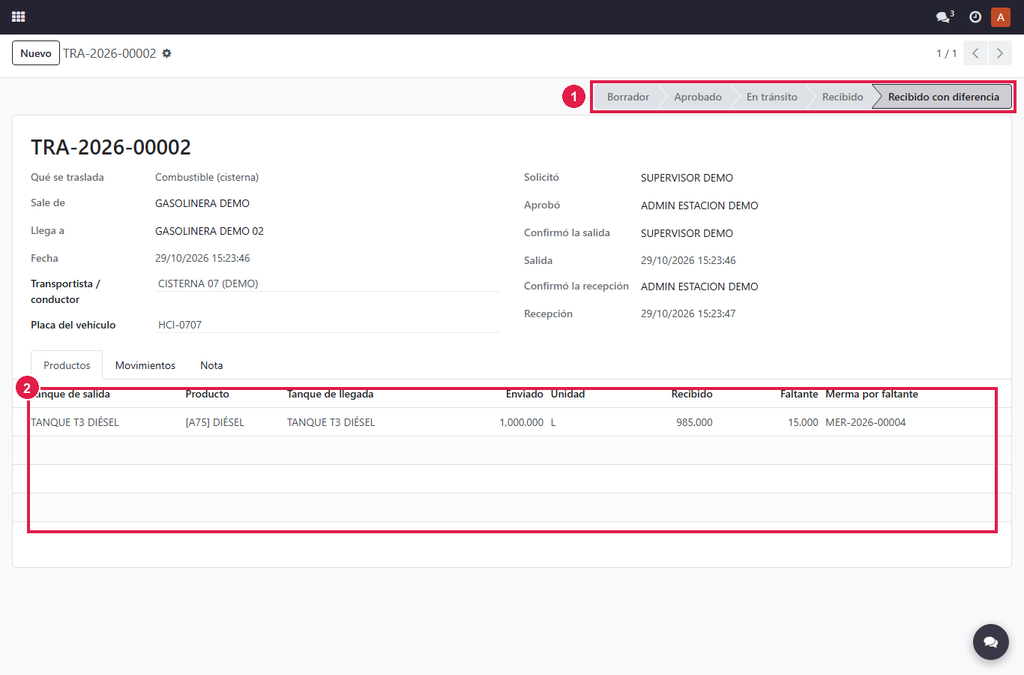Open the GASOLINERA DEMO origin station link
The width and height of the screenshot is (1024, 675).
coord(202,204)
